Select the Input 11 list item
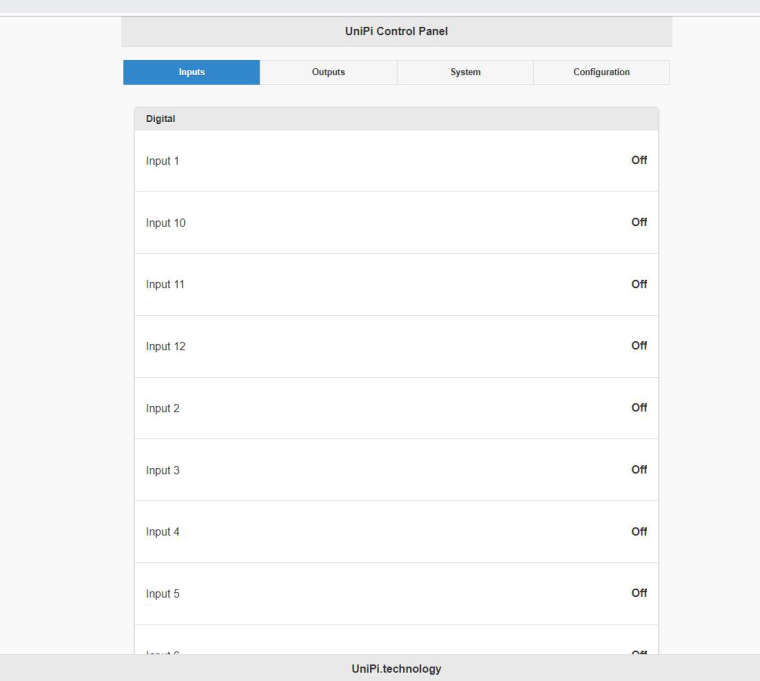 point(166,285)
